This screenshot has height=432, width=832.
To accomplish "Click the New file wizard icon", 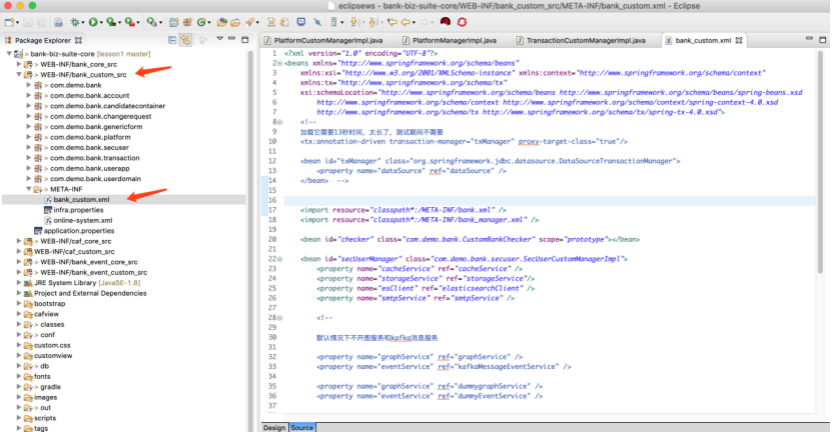I will pos(10,20).
